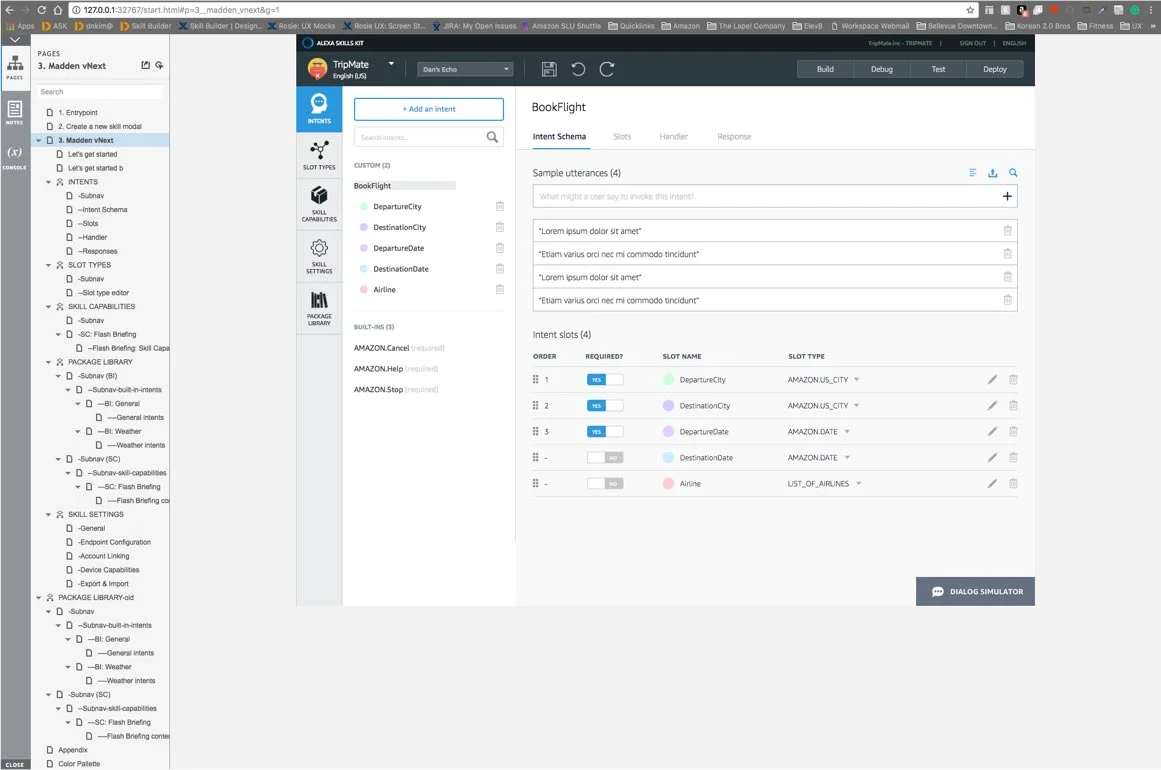Open the ASK bookmark in browser bar
The height and width of the screenshot is (770, 1161).
click(55, 26)
